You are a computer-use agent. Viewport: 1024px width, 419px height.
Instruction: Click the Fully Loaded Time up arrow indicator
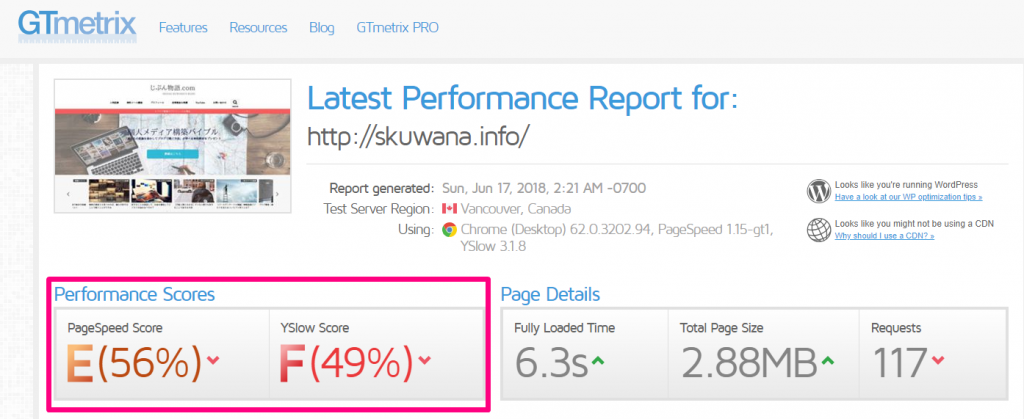tap(597, 360)
